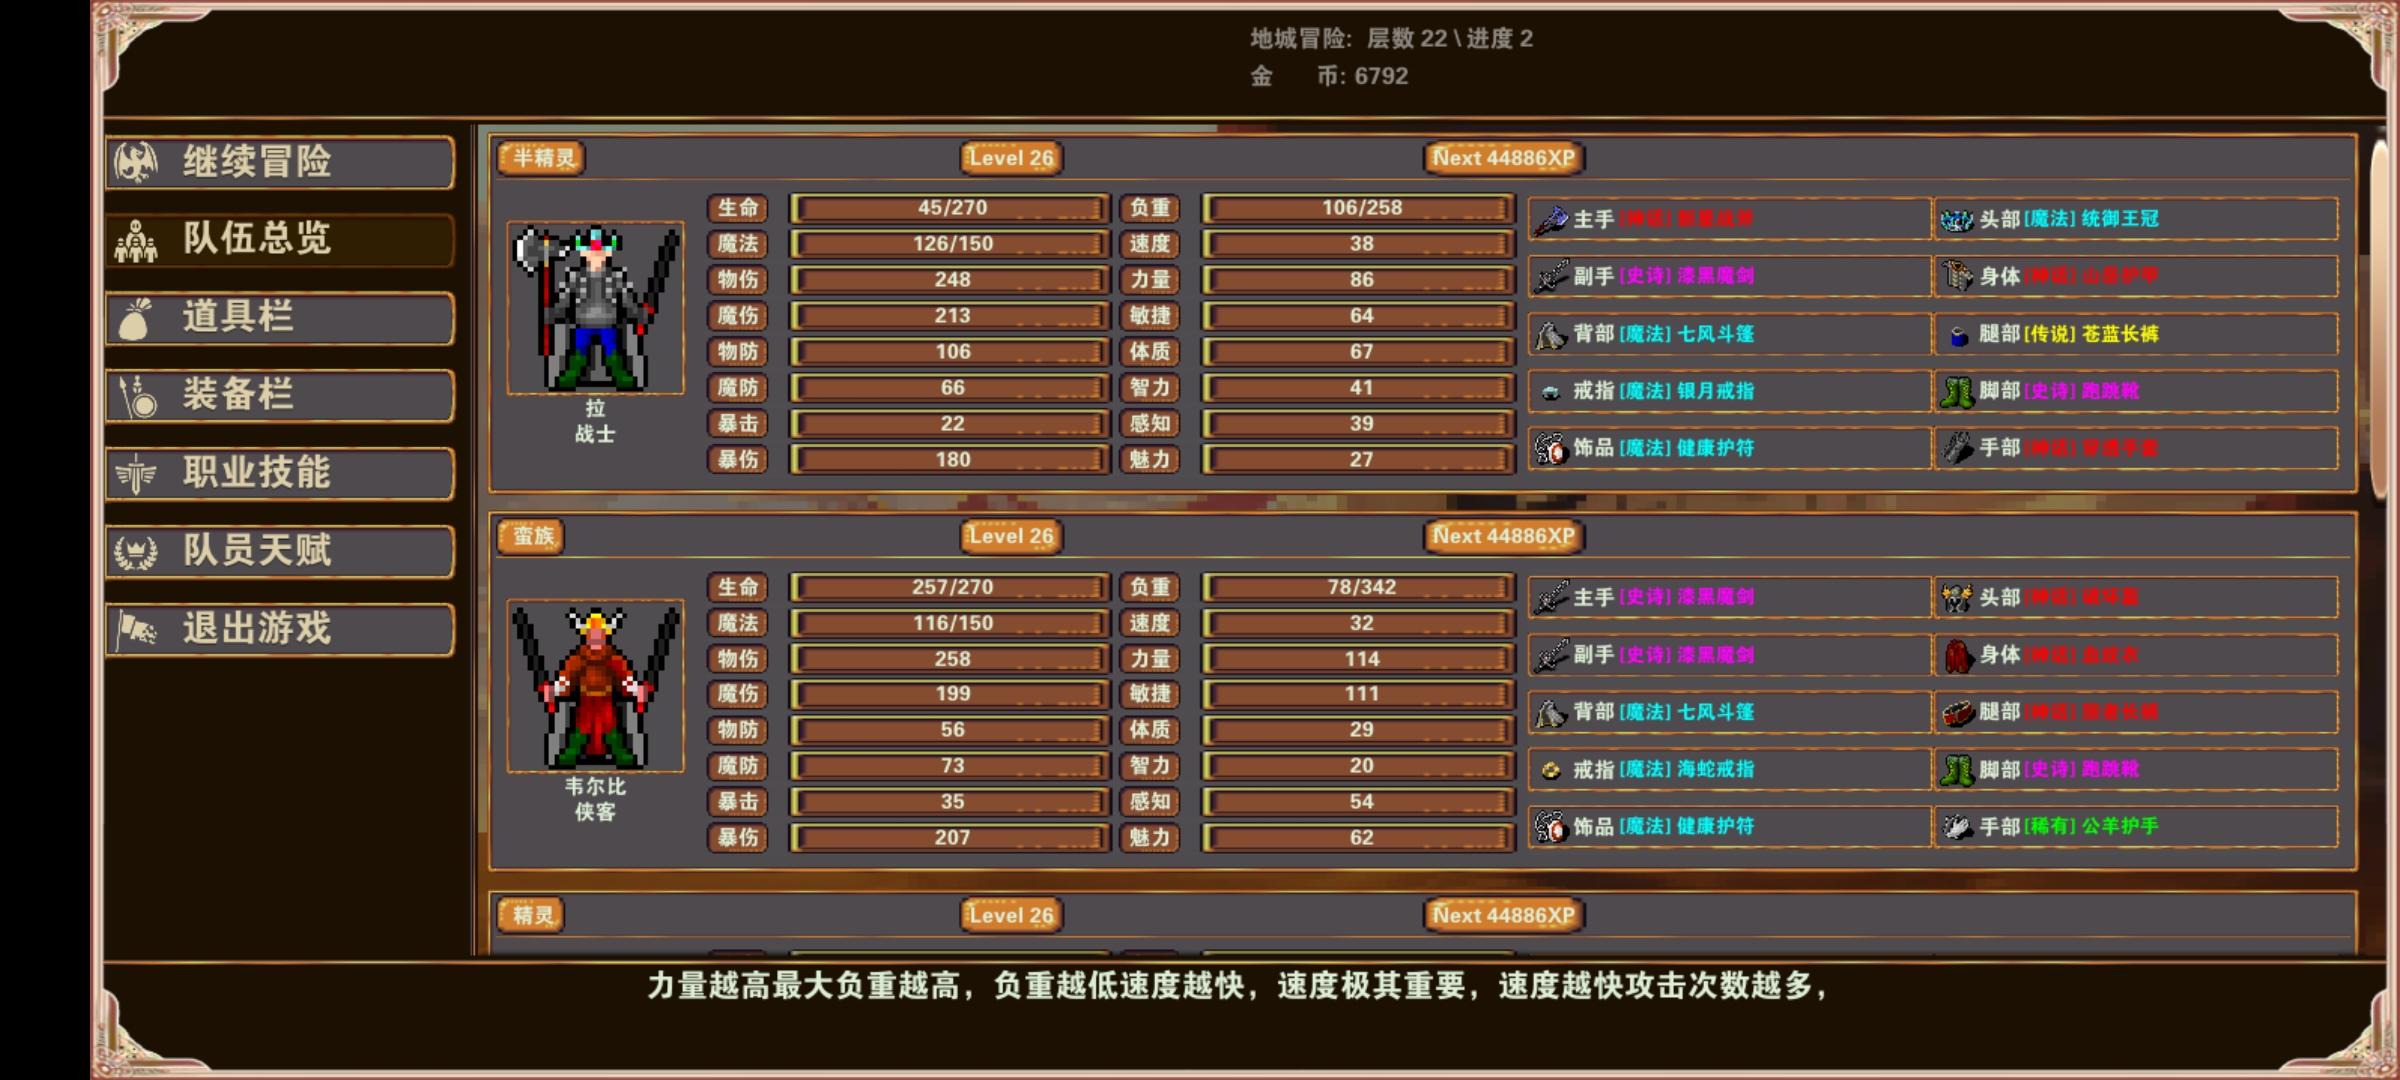Click the 精灵 race tag
2400x1080 pixels.
tap(532, 915)
